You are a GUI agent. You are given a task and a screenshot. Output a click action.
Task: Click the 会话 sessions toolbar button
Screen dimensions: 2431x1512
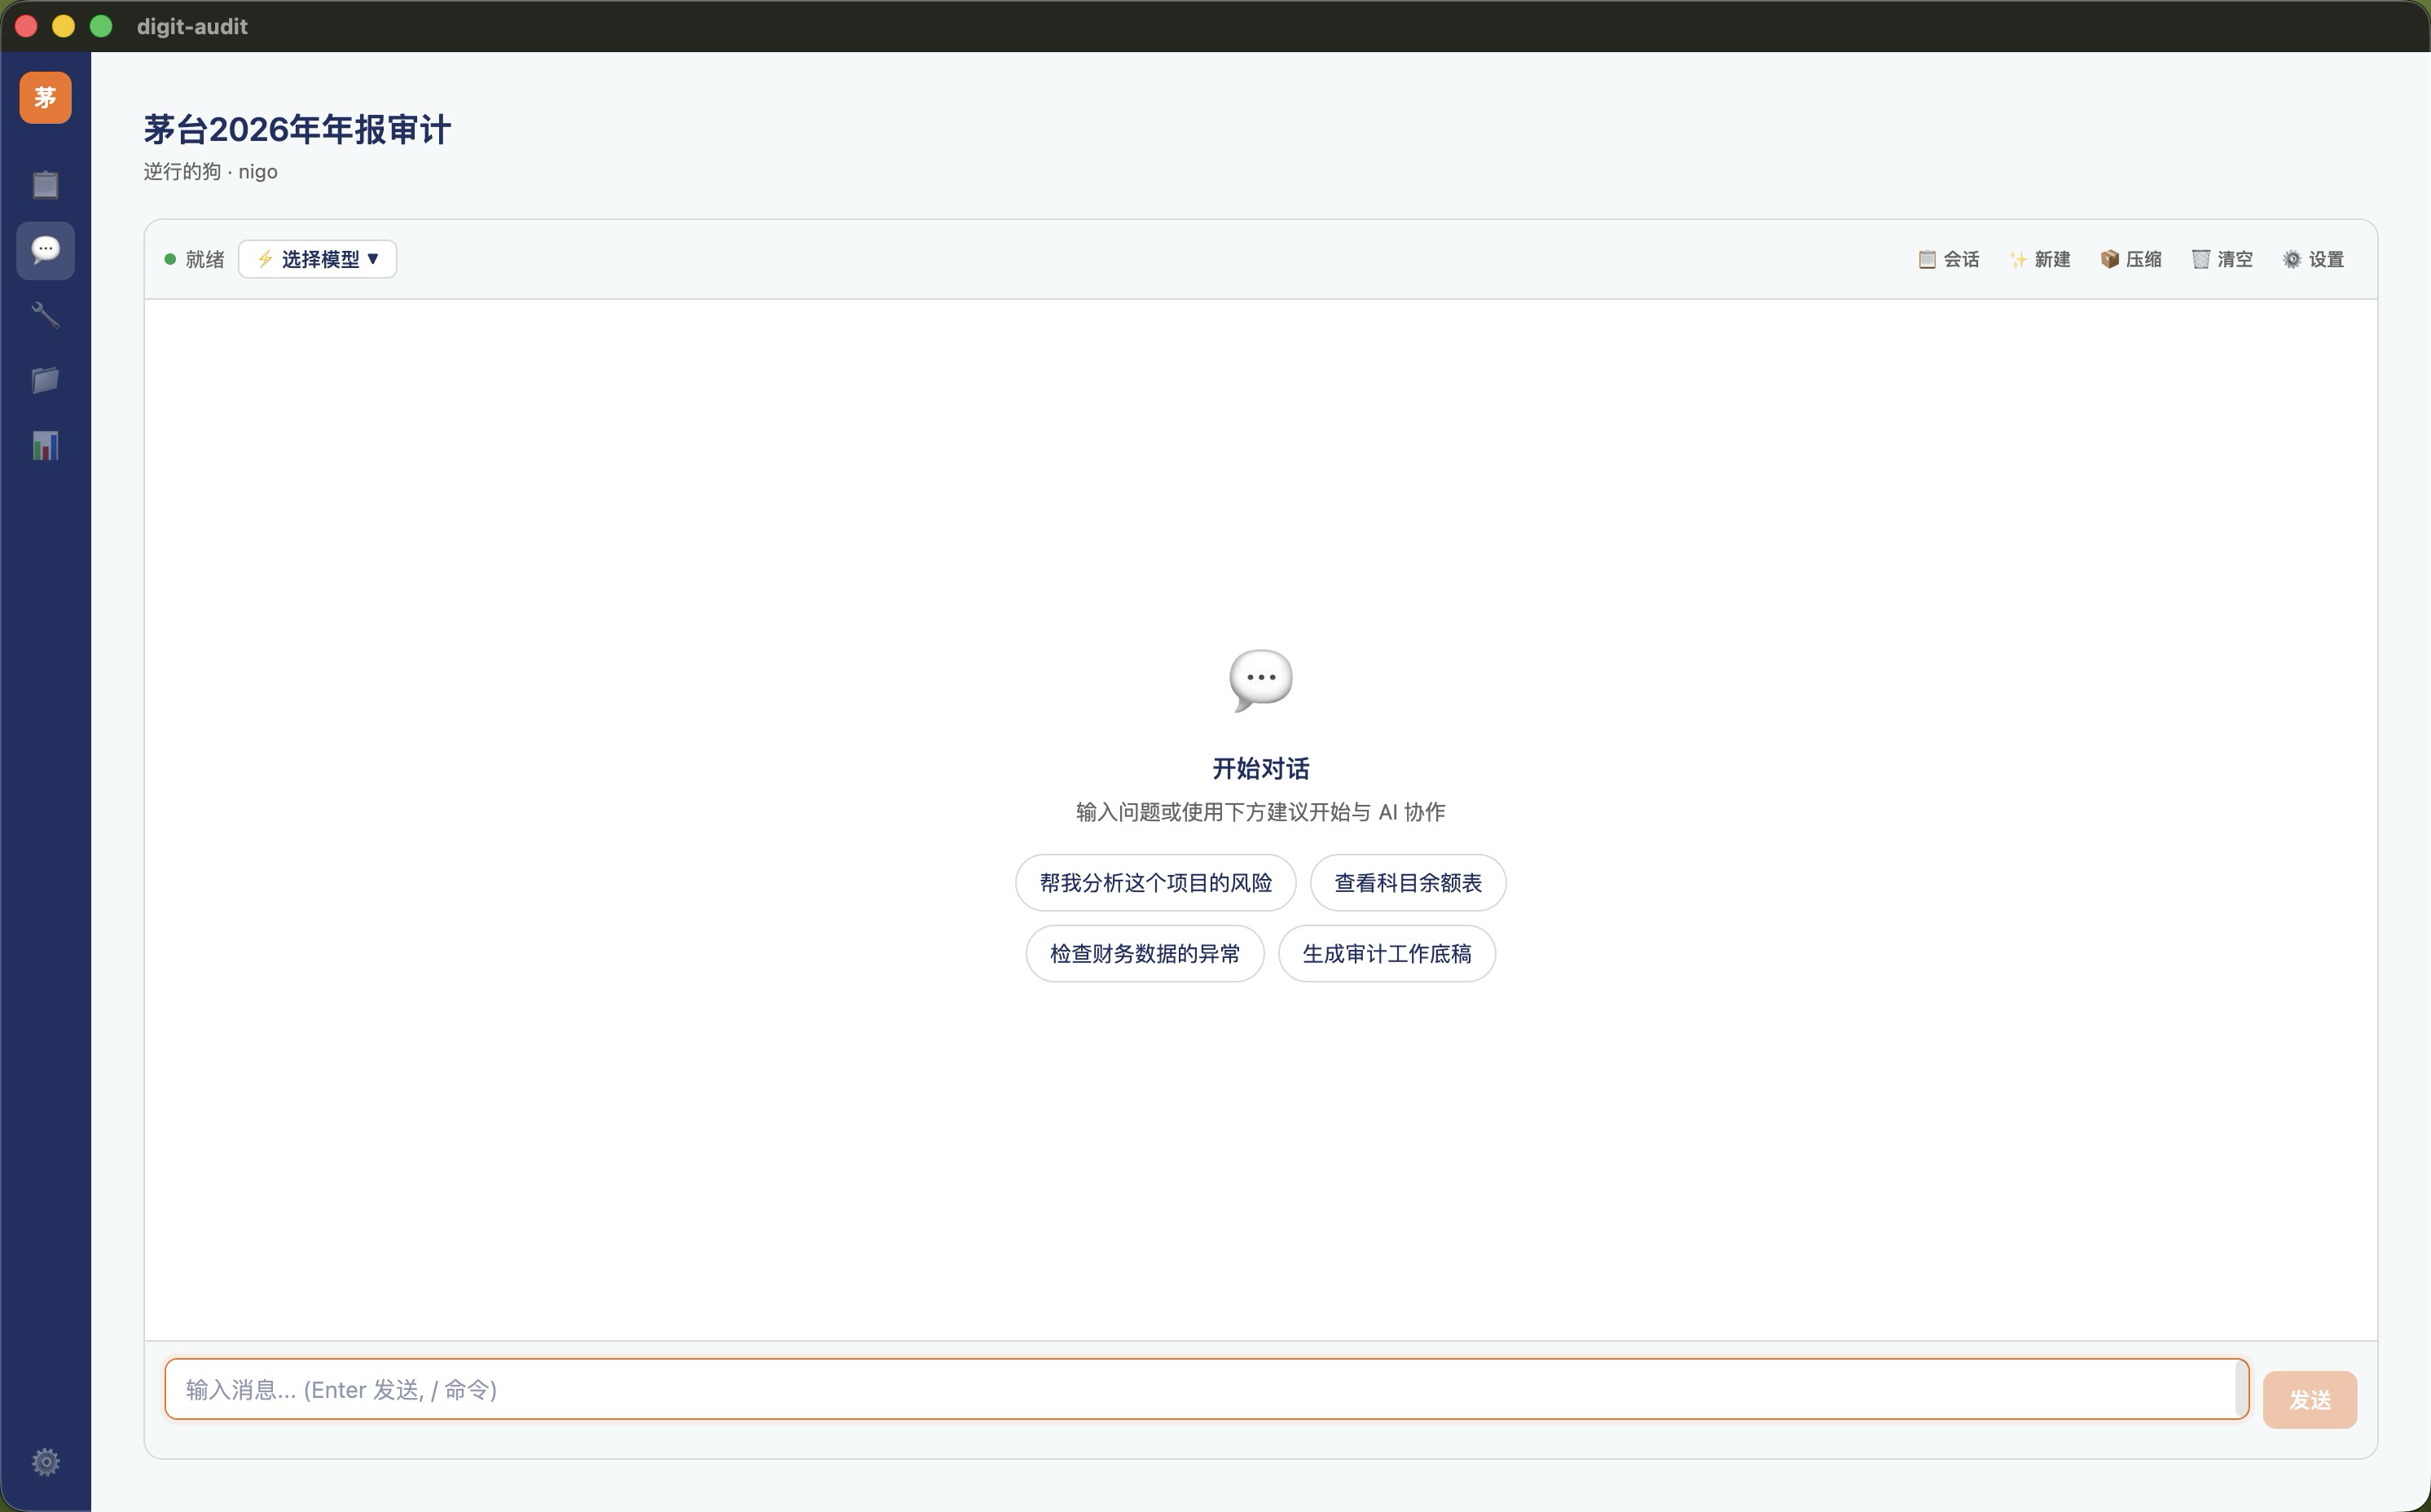point(1949,259)
